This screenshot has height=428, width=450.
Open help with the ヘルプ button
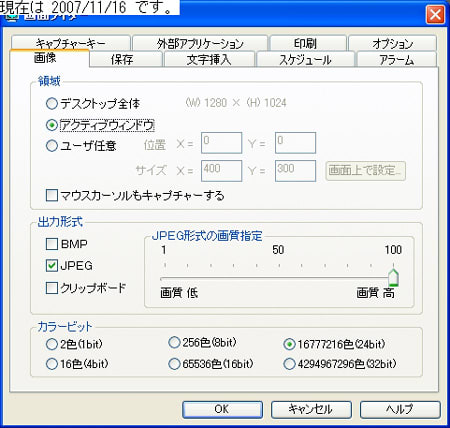point(400,409)
